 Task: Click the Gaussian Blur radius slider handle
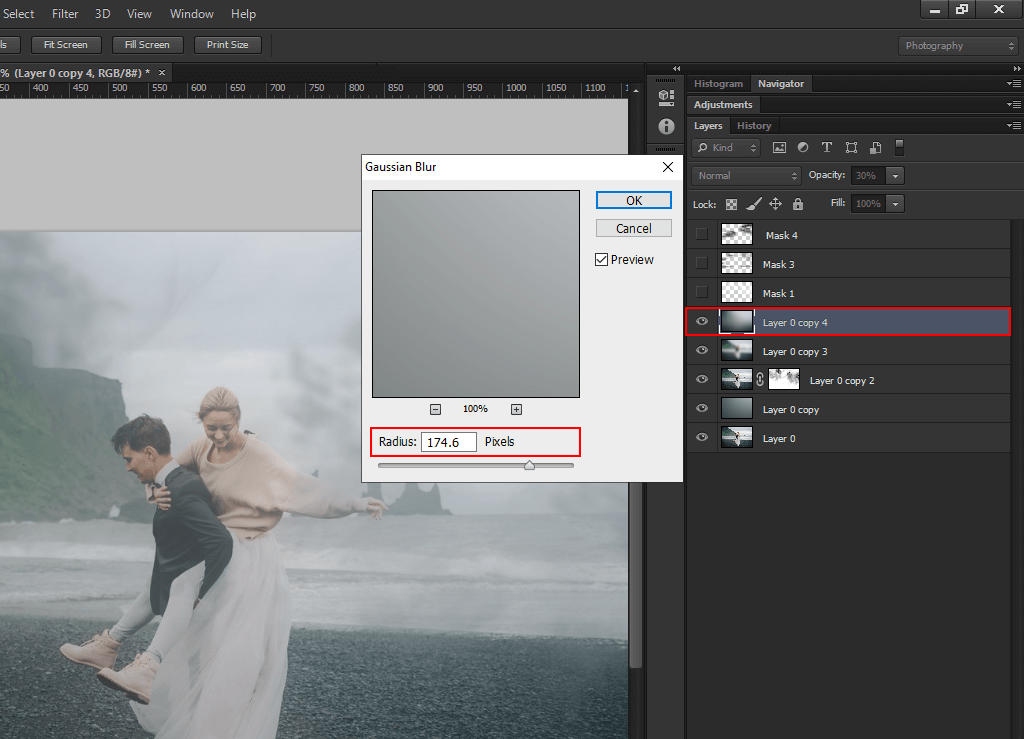pos(530,465)
